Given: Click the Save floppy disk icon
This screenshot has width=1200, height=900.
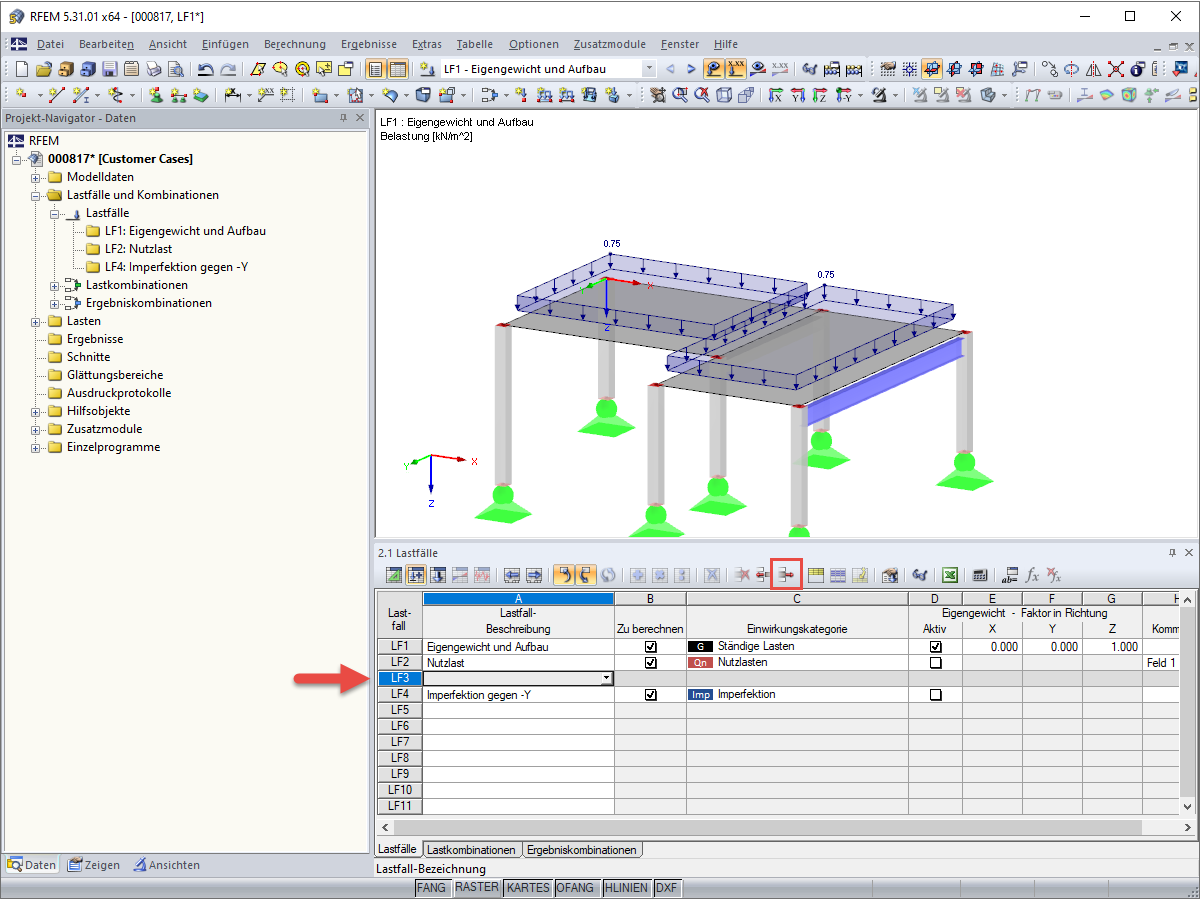Looking at the screenshot, I should tap(110, 69).
